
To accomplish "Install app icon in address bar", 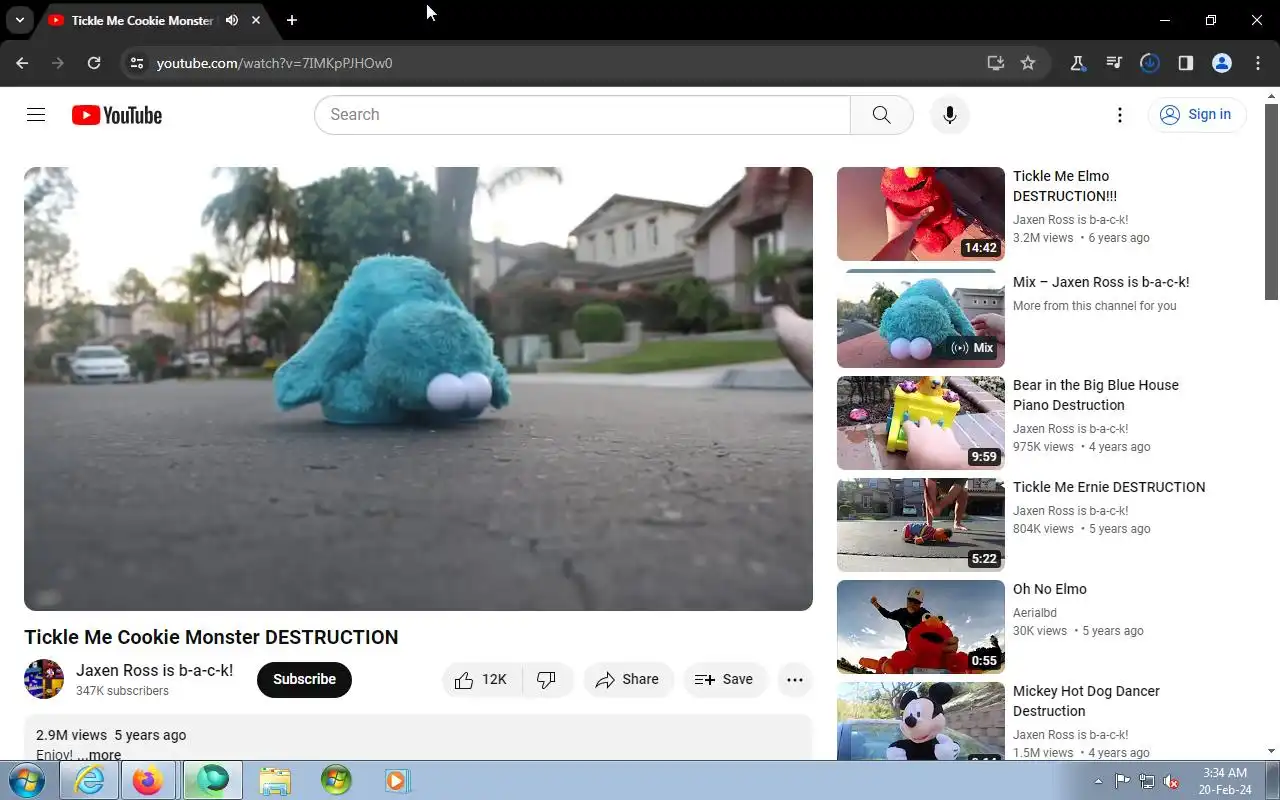I will [x=995, y=63].
